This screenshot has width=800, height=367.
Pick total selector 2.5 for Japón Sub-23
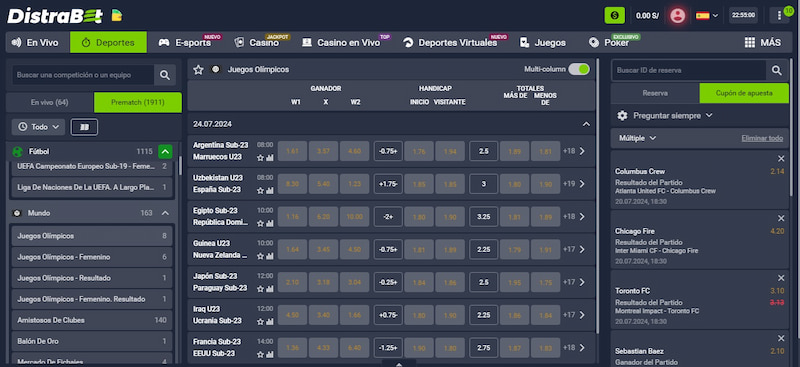484,282
